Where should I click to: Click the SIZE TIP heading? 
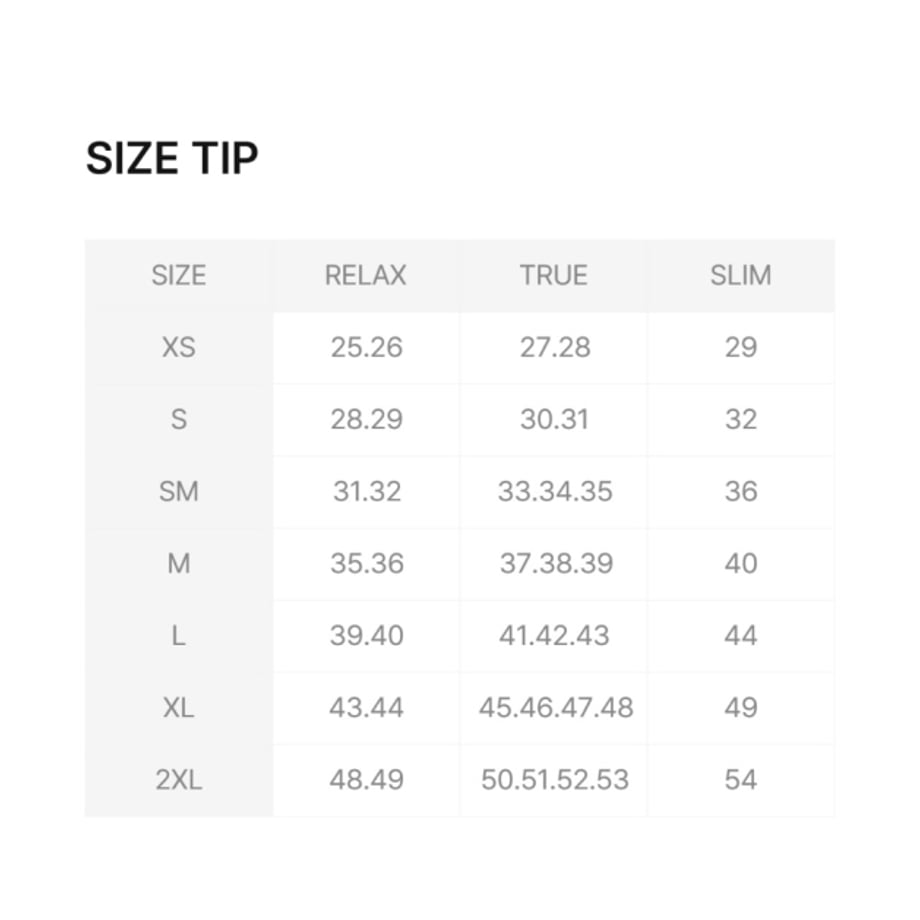click(172, 158)
